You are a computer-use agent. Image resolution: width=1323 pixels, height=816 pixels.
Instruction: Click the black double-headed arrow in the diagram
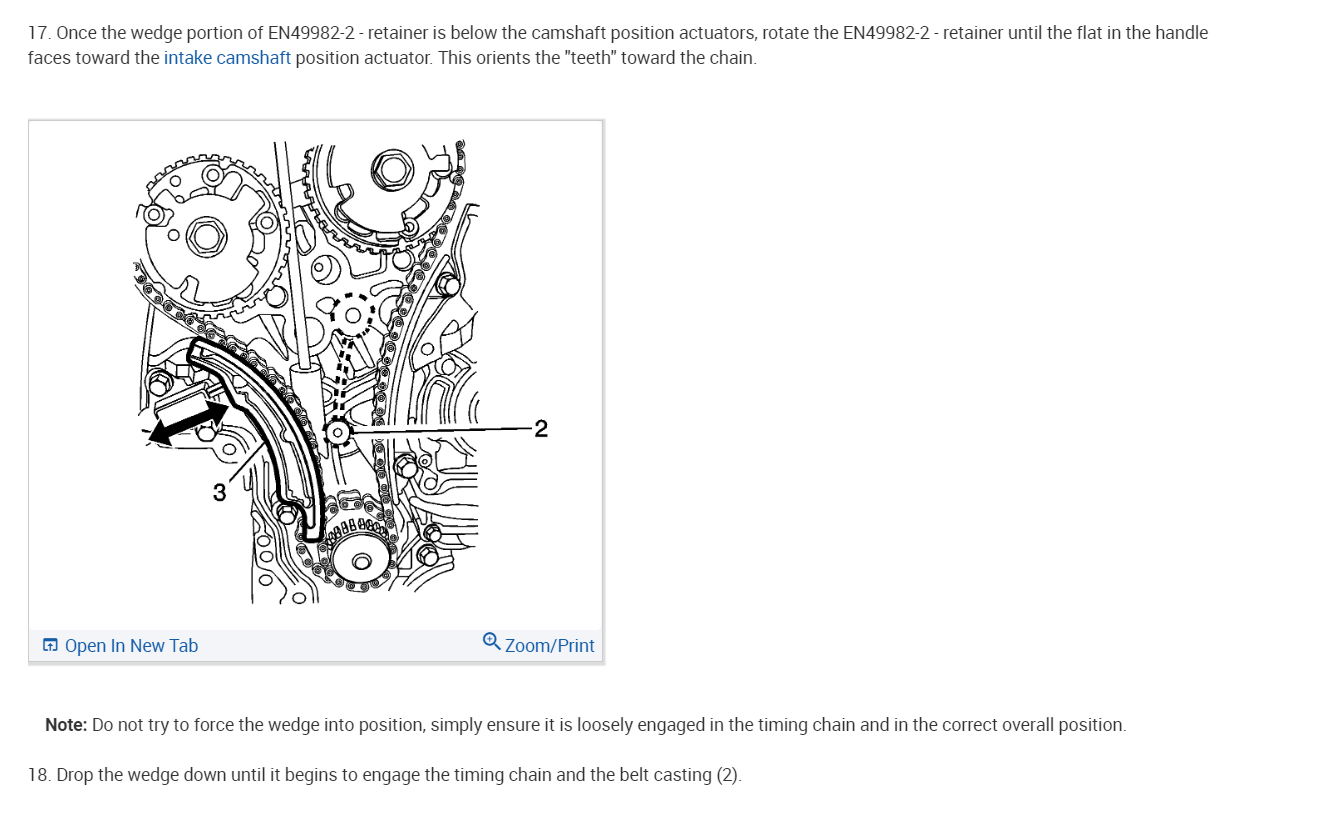tap(185, 421)
